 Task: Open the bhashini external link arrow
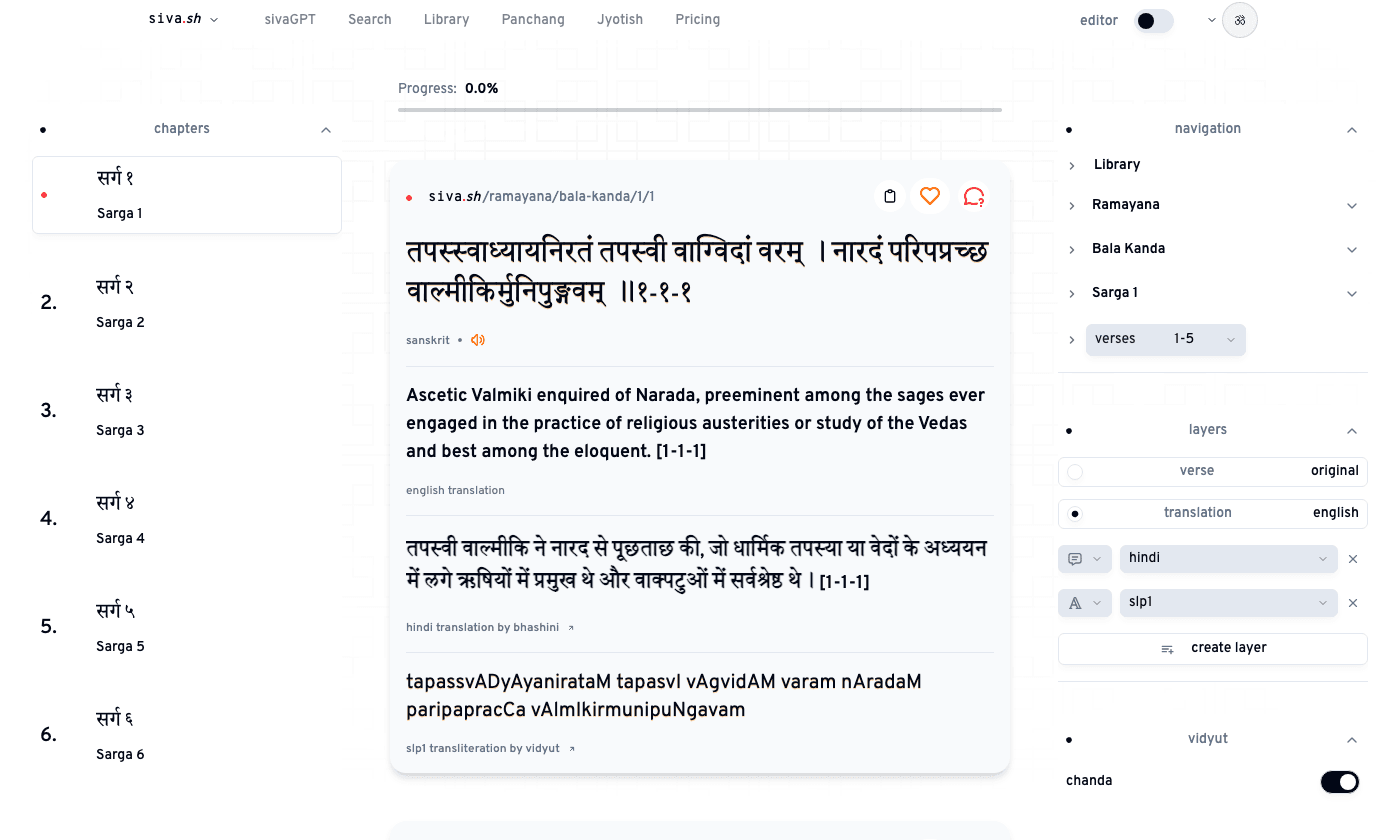click(x=571, y=628)
